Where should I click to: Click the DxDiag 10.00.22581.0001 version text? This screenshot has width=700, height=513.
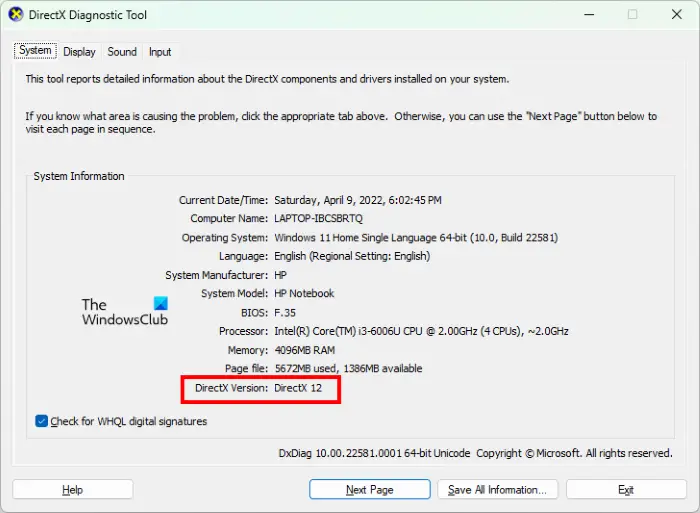(374, 453)
